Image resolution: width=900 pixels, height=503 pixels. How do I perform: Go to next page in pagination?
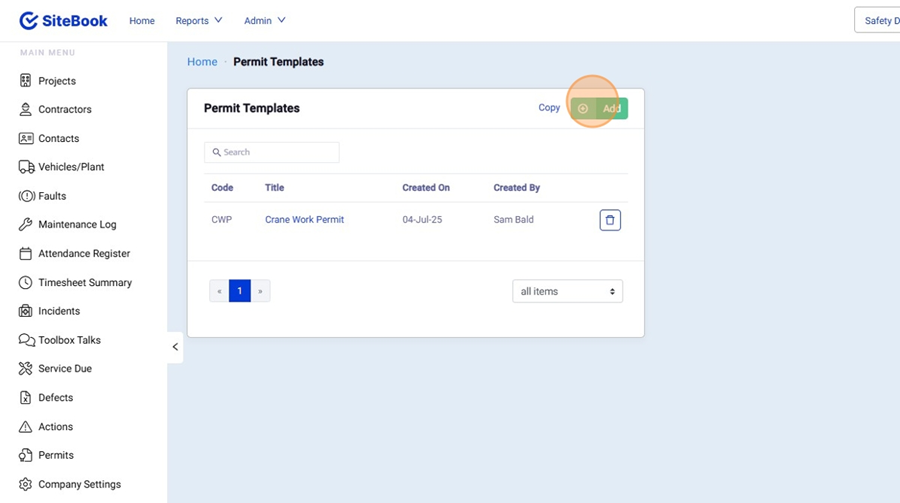coord(260,291)
